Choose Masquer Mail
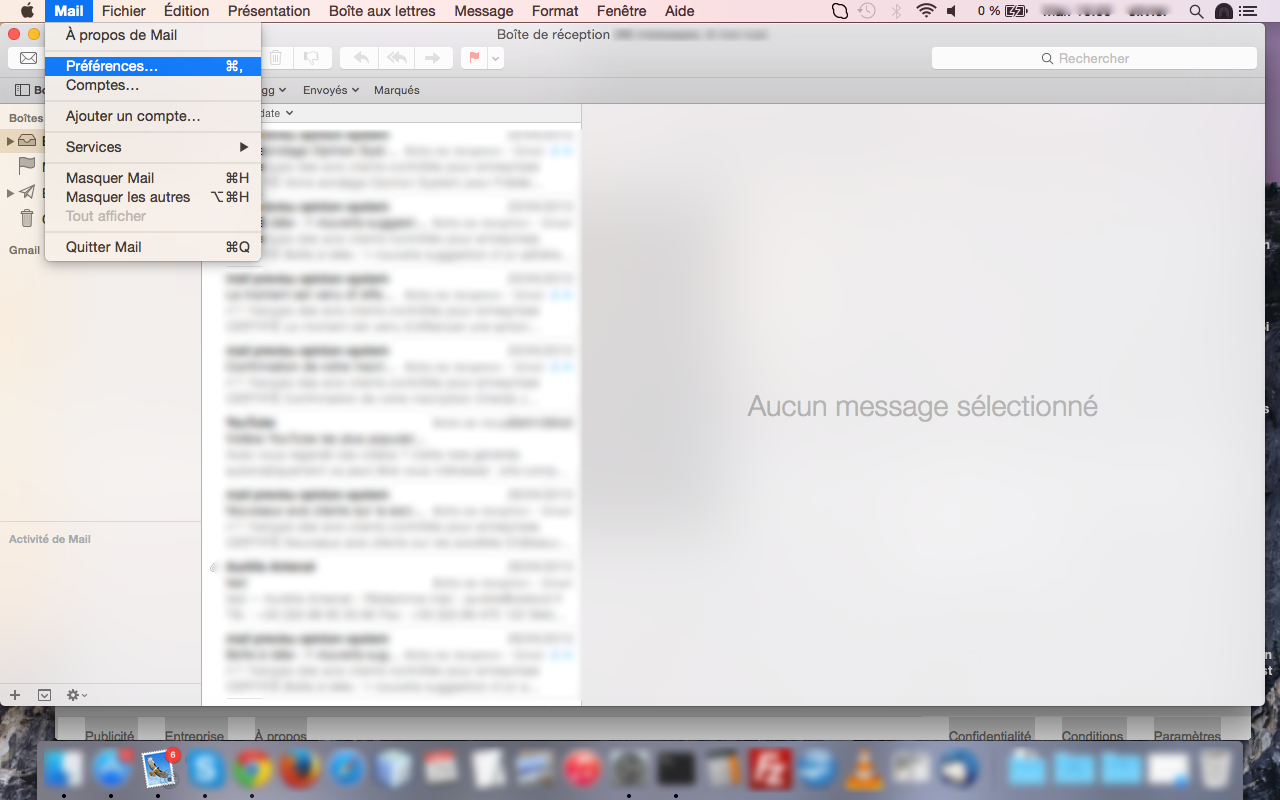The height and width of the screenshot is (800, 1280). 153,178
